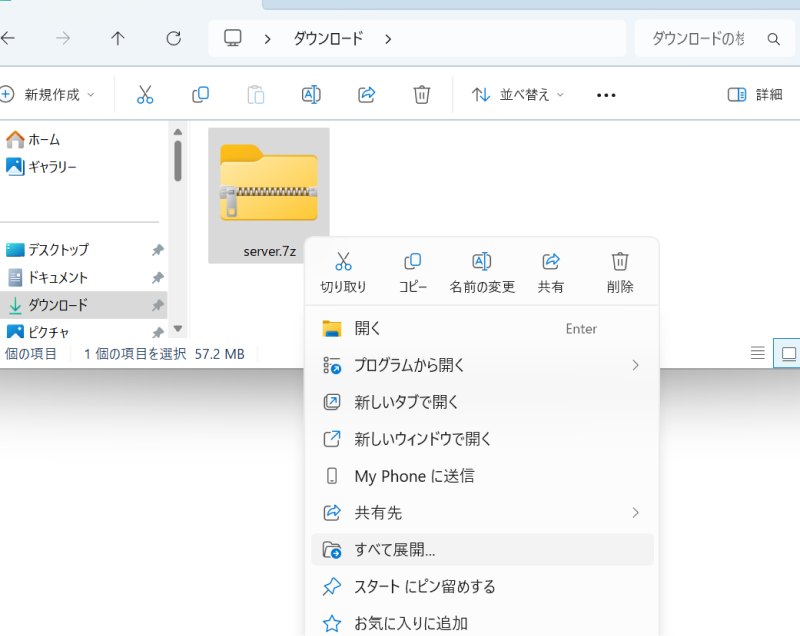
Task: Open ピクチャ in the navigation pane
Action: click(x=38, y=332)
